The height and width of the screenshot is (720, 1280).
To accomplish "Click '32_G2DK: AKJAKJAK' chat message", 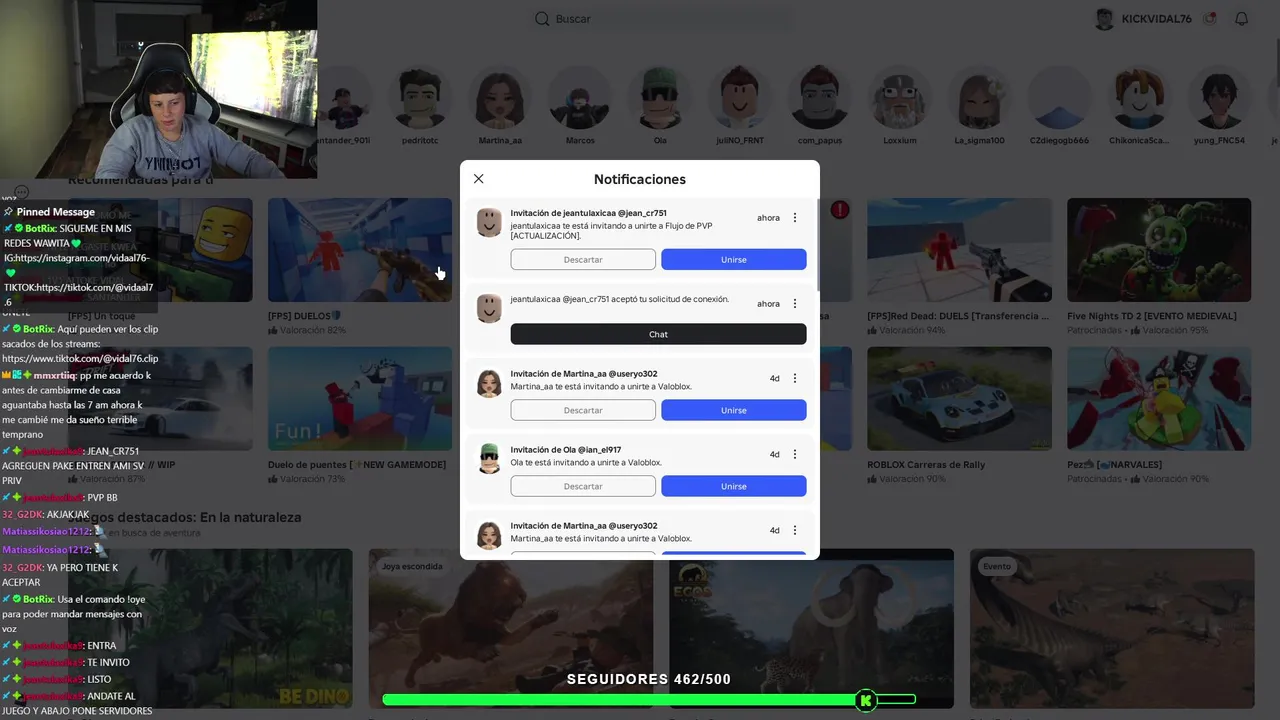I will [46, 514].
